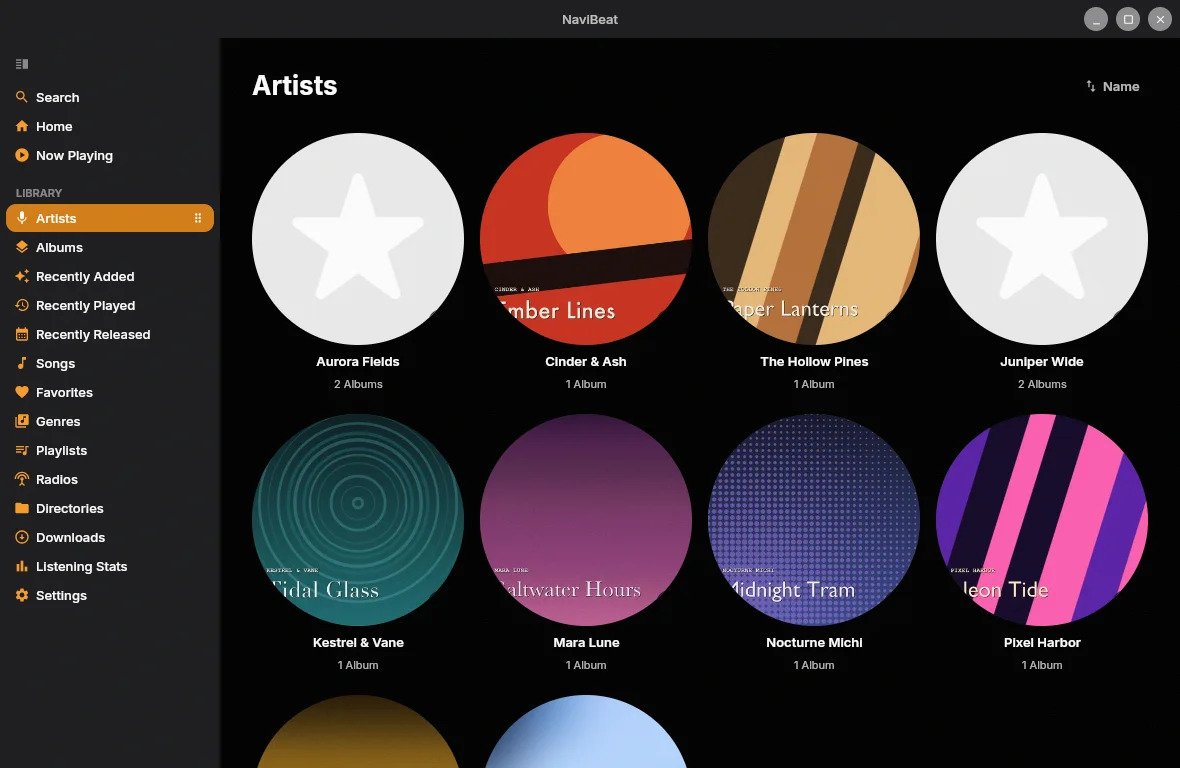Click the Artists microphone icon
This screenshot has width=1180, height=768.
point(22,218)
